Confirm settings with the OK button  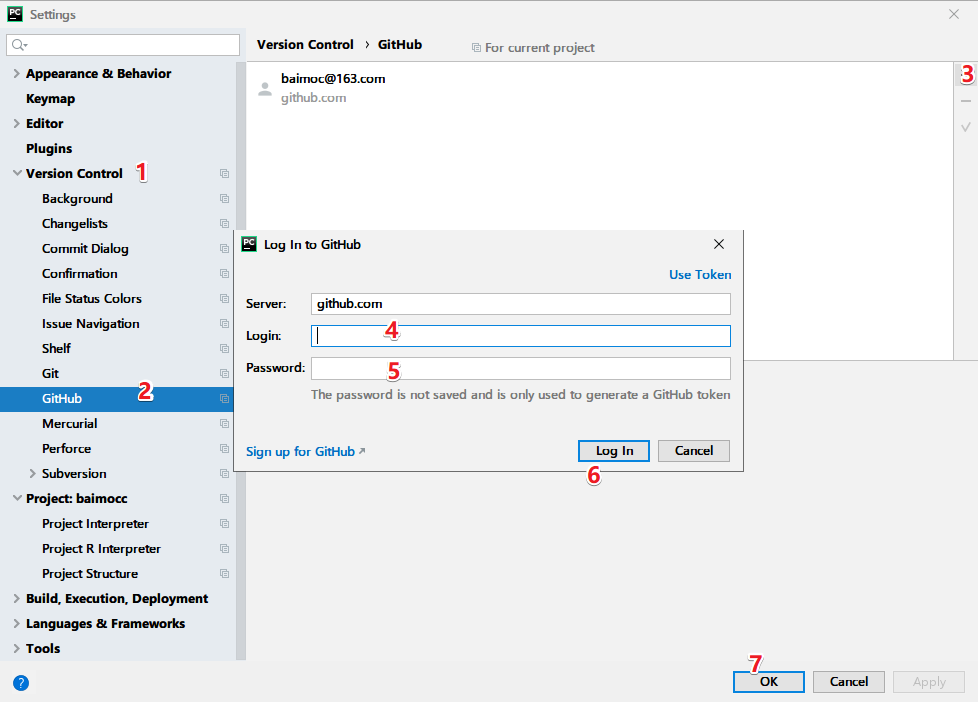768,682
